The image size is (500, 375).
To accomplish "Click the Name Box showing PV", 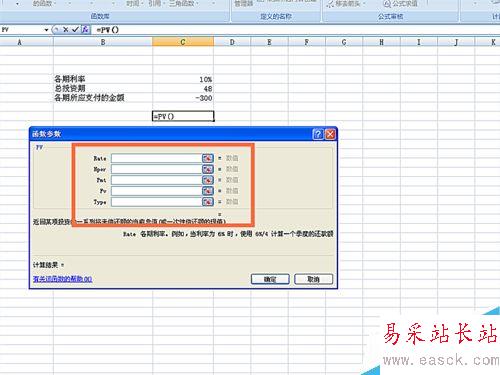I will pyautogui.click(x=22, y=30).
